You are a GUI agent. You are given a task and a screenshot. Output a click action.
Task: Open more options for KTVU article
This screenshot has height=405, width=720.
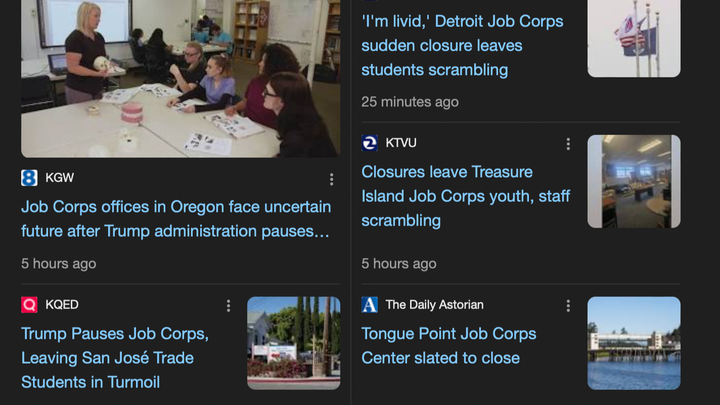[x=568, y=144]
